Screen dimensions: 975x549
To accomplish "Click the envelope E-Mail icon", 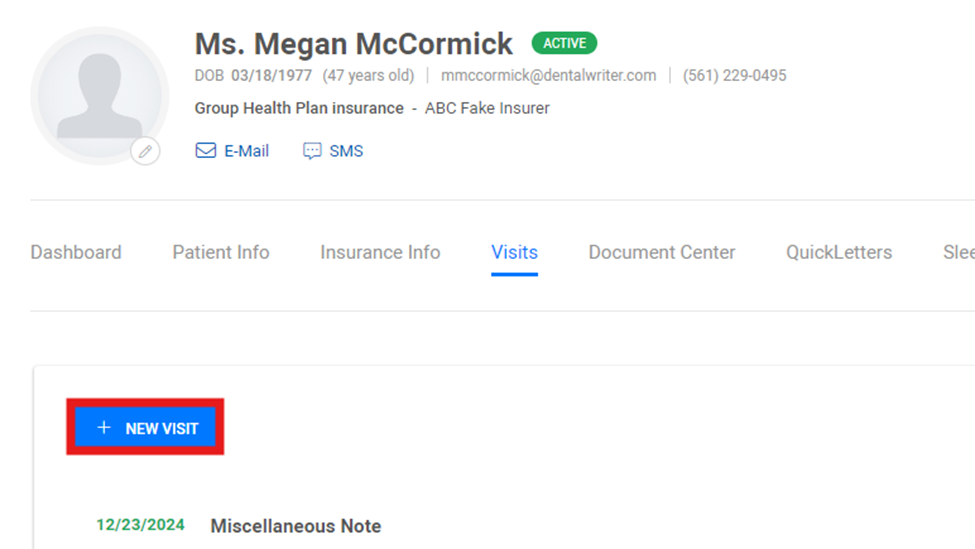I will click(x=206, y=150).
